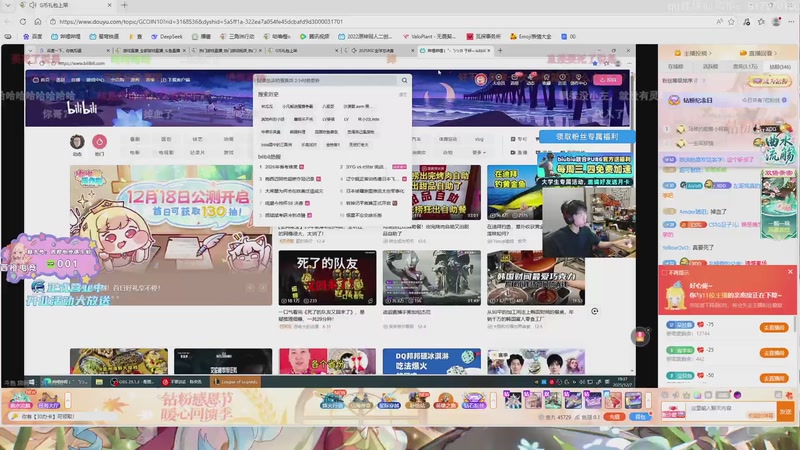This screenshot has height=450, width=800.
Task: Click 去直播间 beside the -25 entry
Action: (774, 353)
